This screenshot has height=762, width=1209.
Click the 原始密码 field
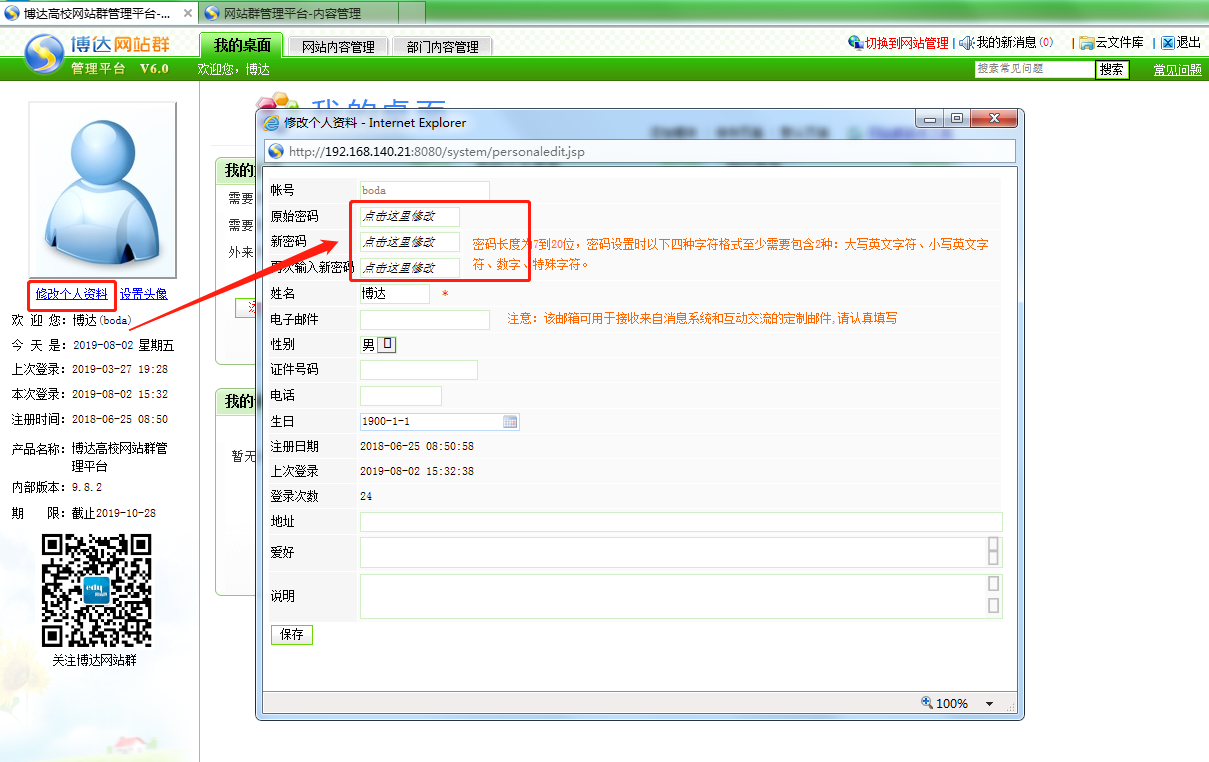click(410, 216)
